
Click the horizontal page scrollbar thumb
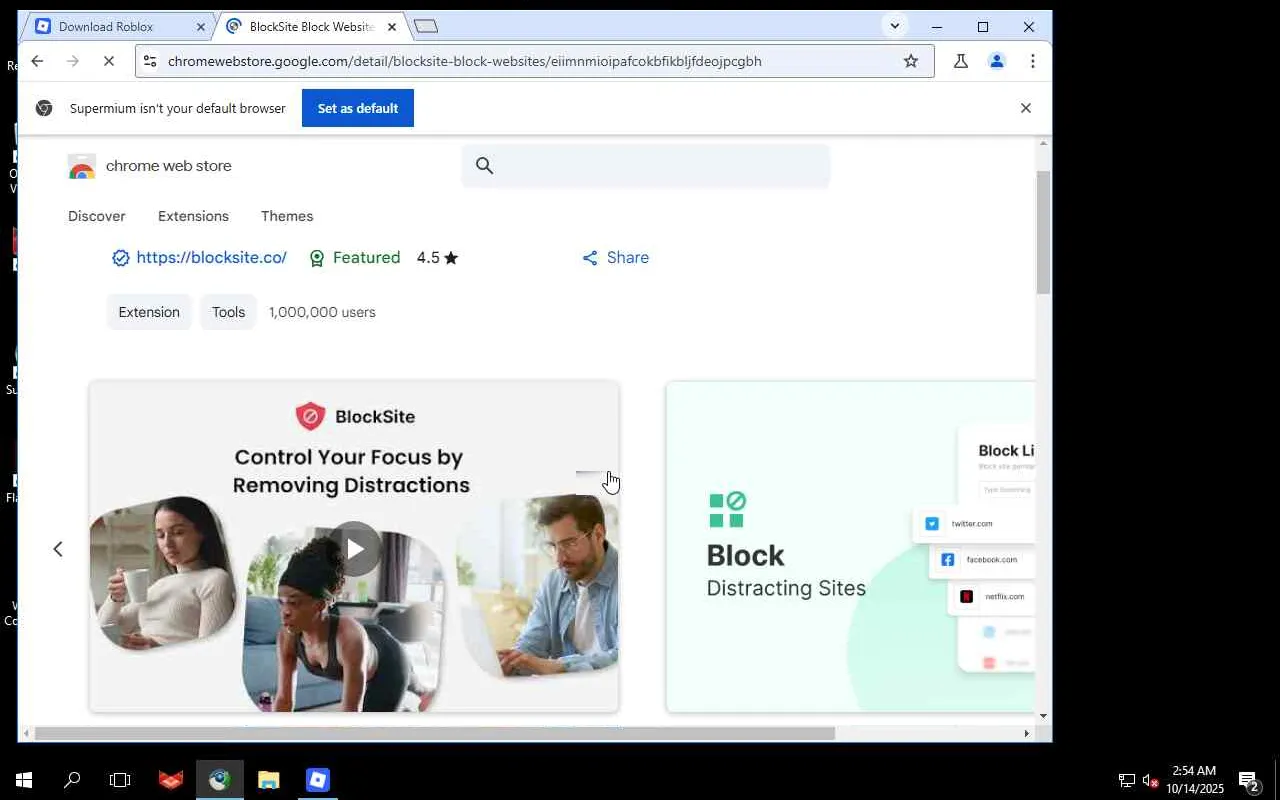[x=435, y=733]
